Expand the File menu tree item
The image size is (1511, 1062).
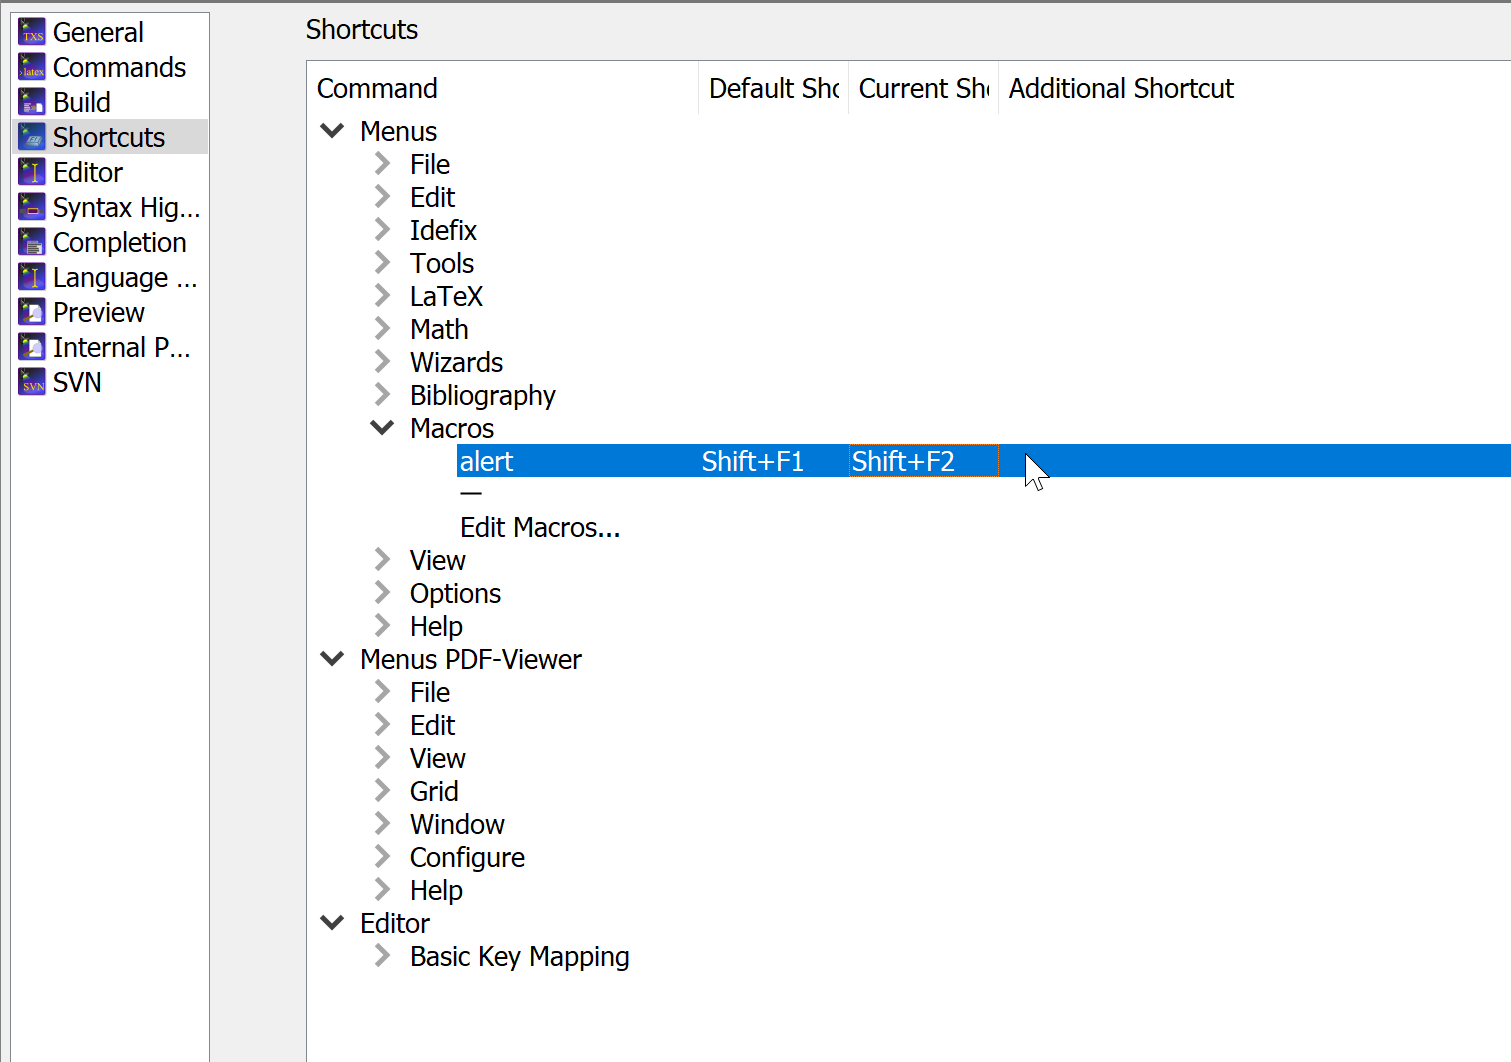tap(382, 163)
